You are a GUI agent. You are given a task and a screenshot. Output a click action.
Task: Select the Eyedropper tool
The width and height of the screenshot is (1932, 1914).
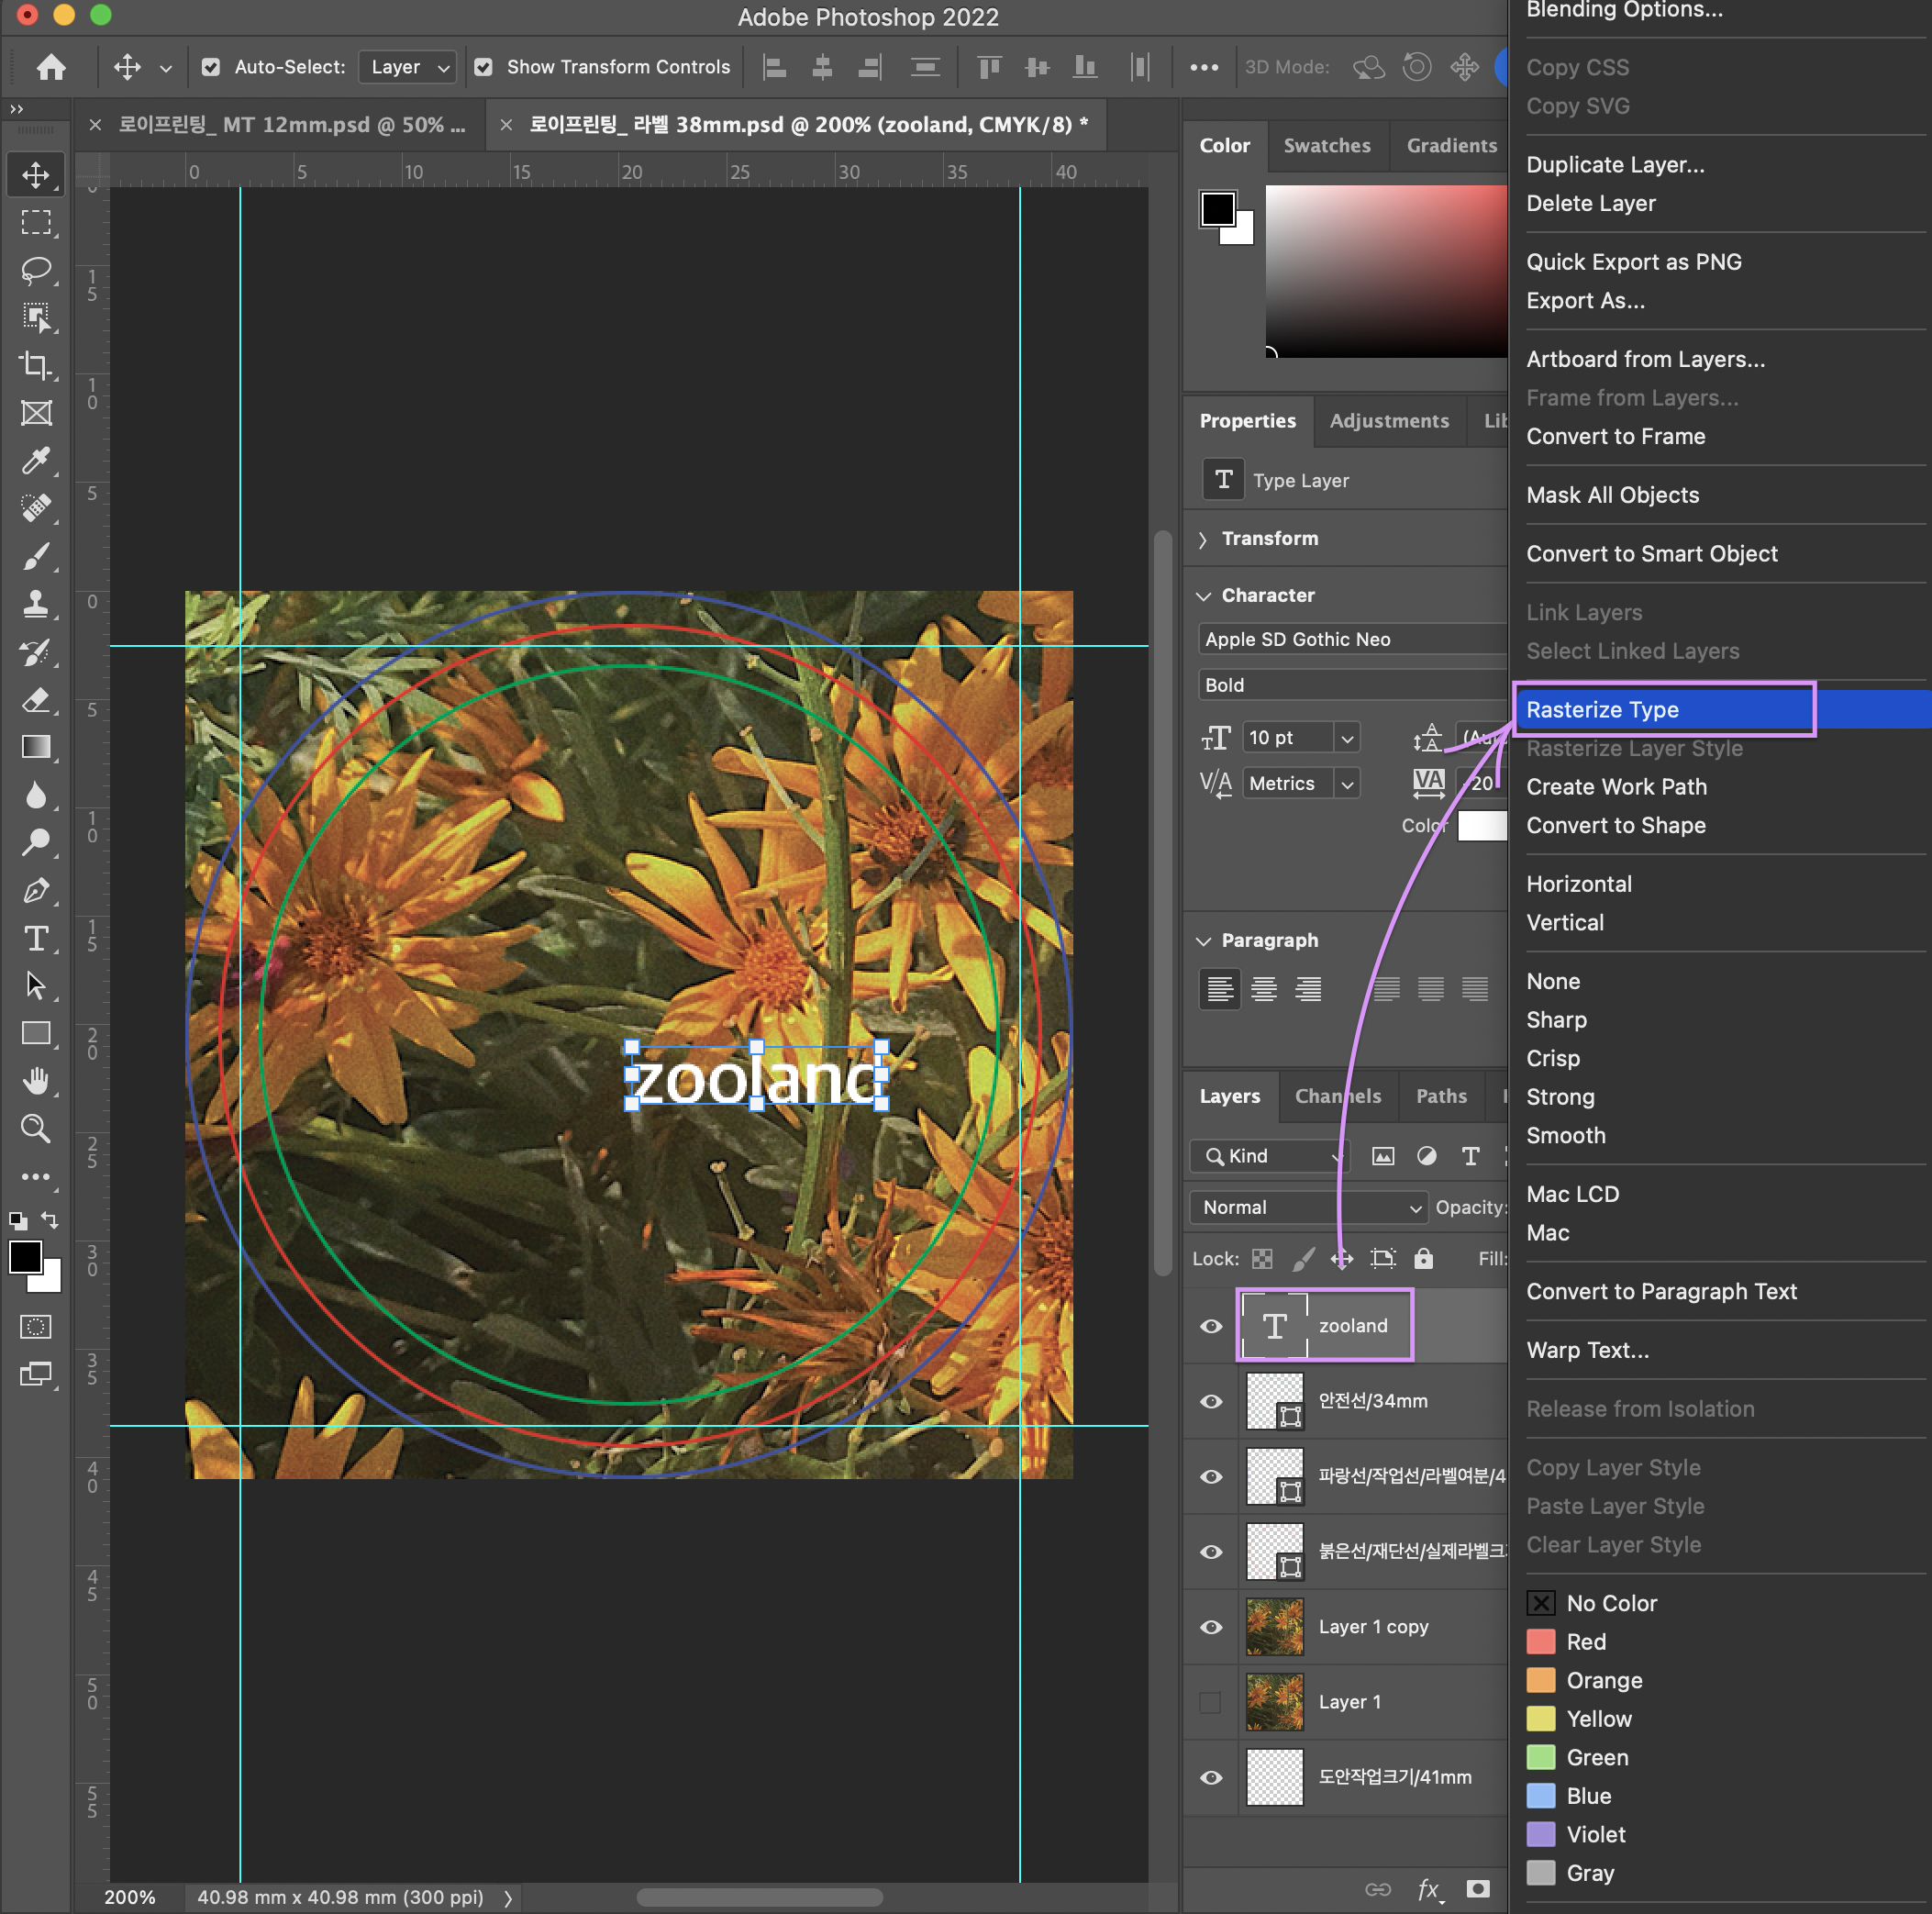[36, 461]
